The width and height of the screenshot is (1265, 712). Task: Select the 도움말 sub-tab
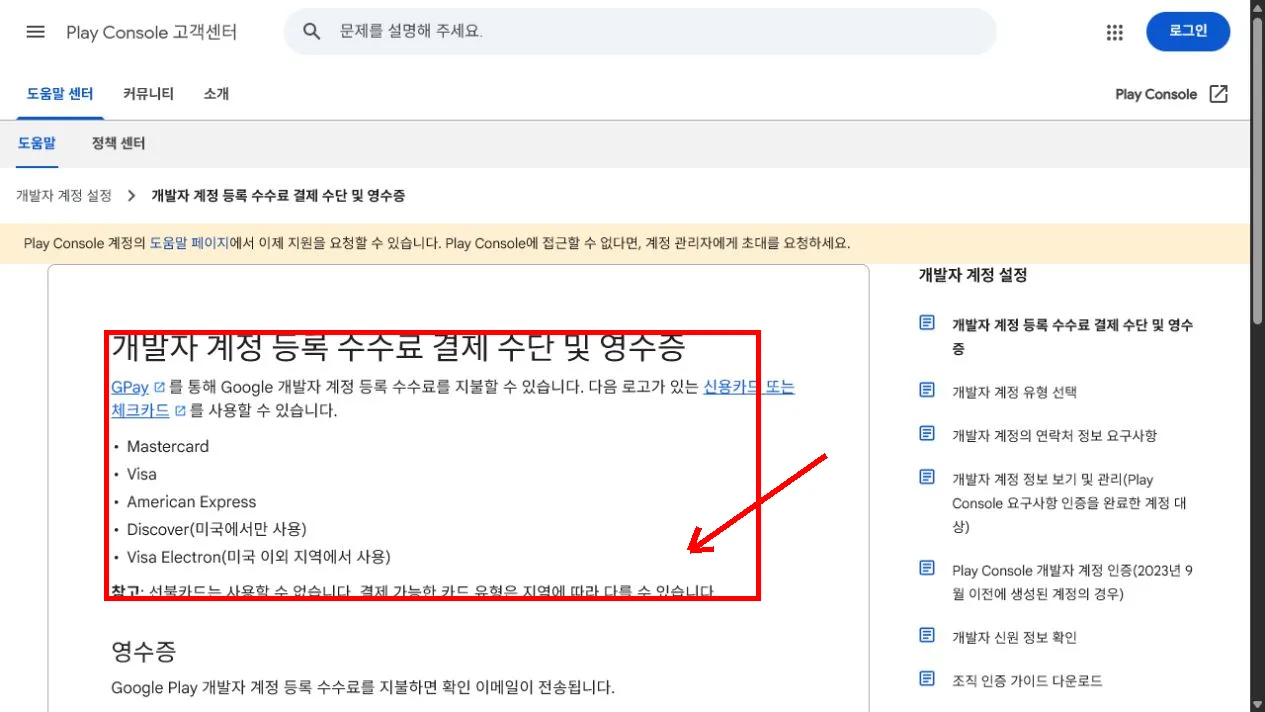click(37, 144)
